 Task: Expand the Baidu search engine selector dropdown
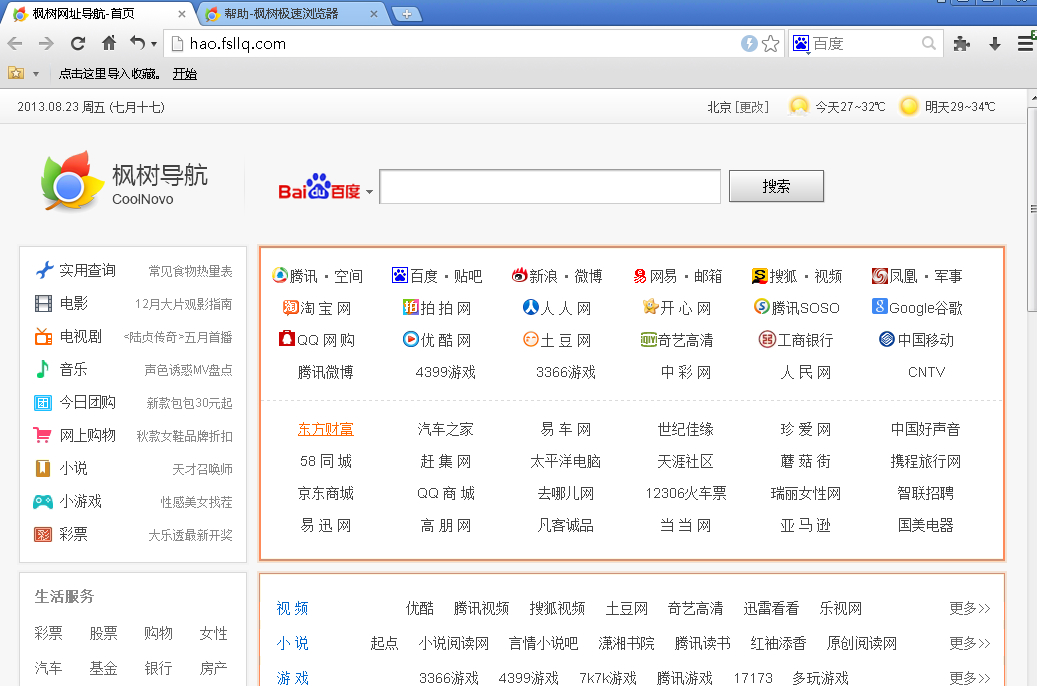pyautogui.click(x=369, y=192)
